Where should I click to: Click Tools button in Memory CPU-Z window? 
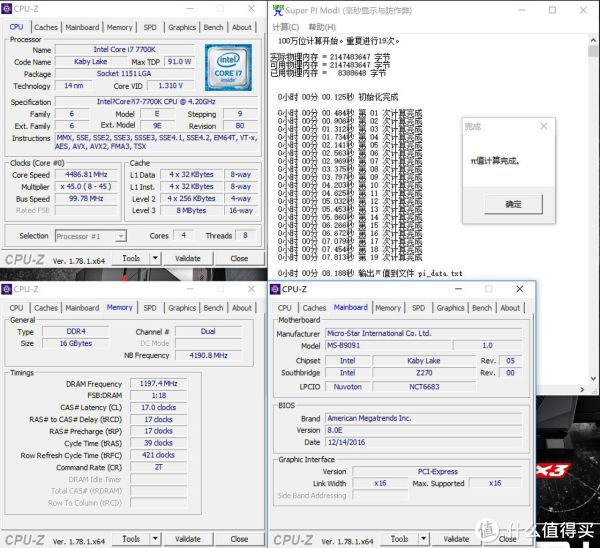(131, 539)
